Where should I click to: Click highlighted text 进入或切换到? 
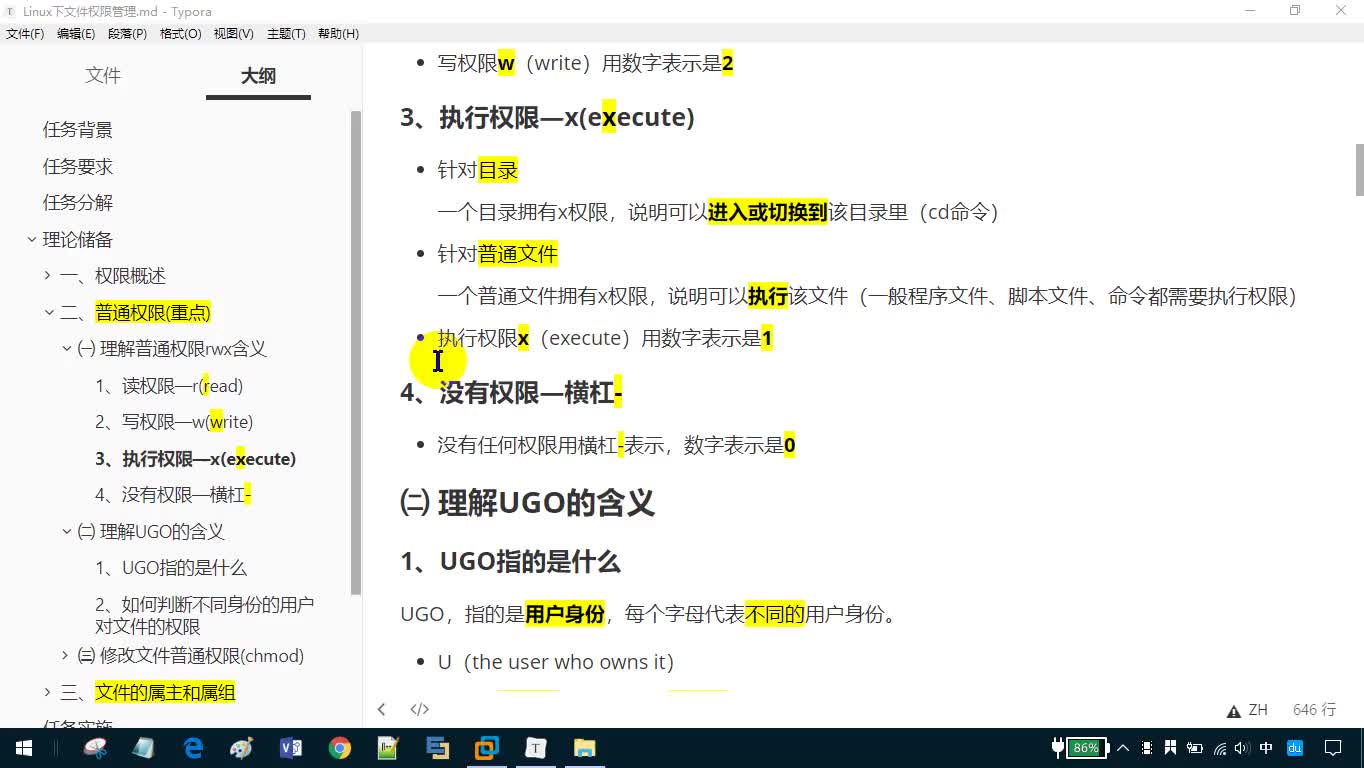click(767, 212)
